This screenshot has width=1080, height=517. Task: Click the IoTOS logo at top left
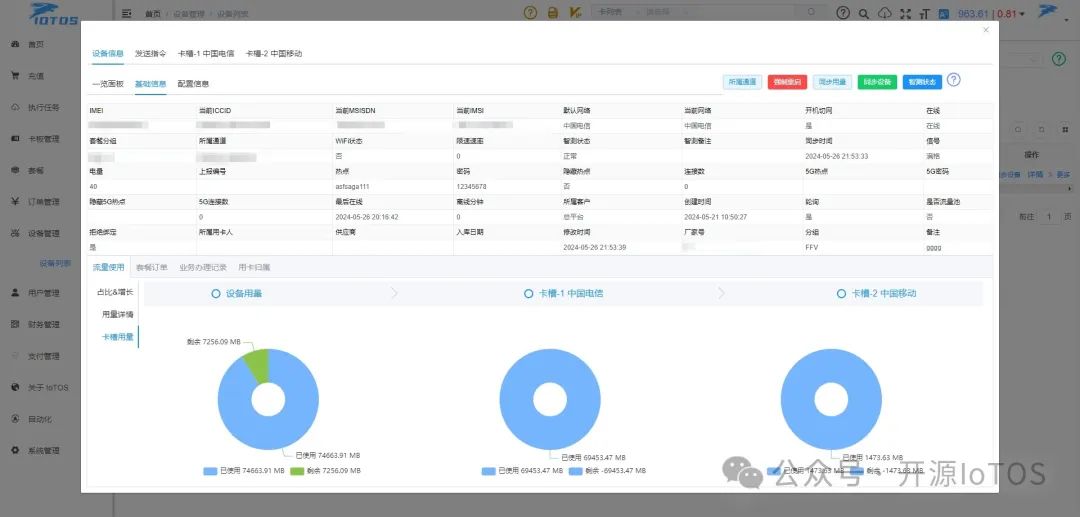pos(54,13)
